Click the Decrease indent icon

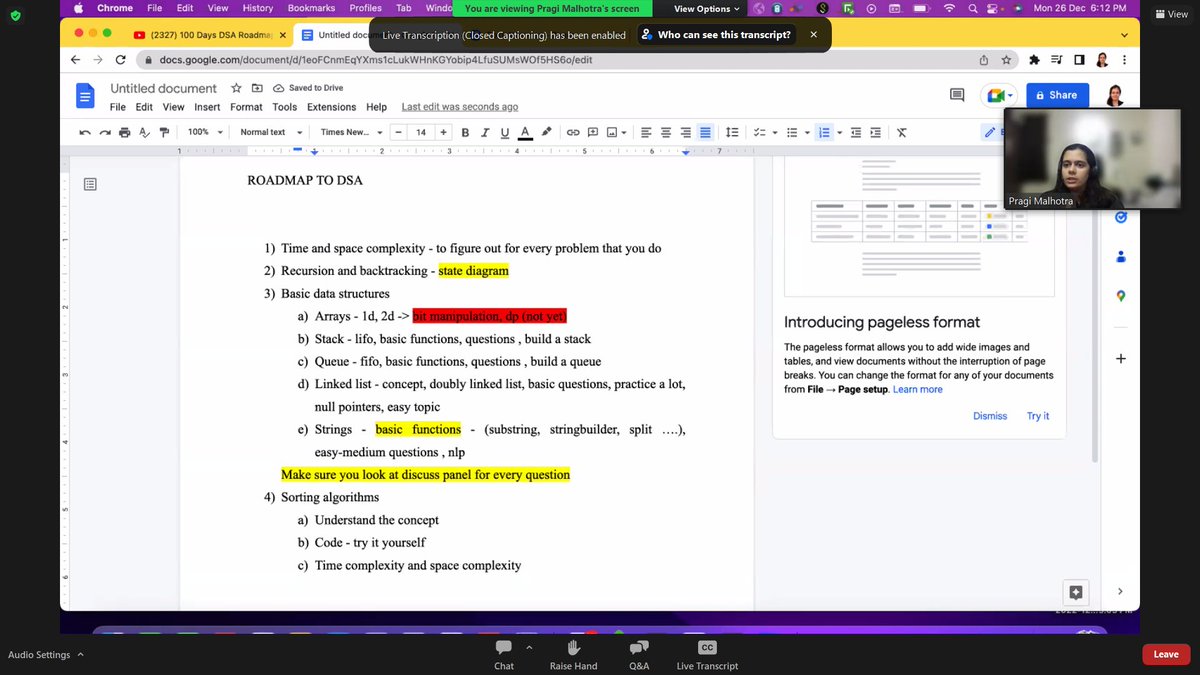856,132
